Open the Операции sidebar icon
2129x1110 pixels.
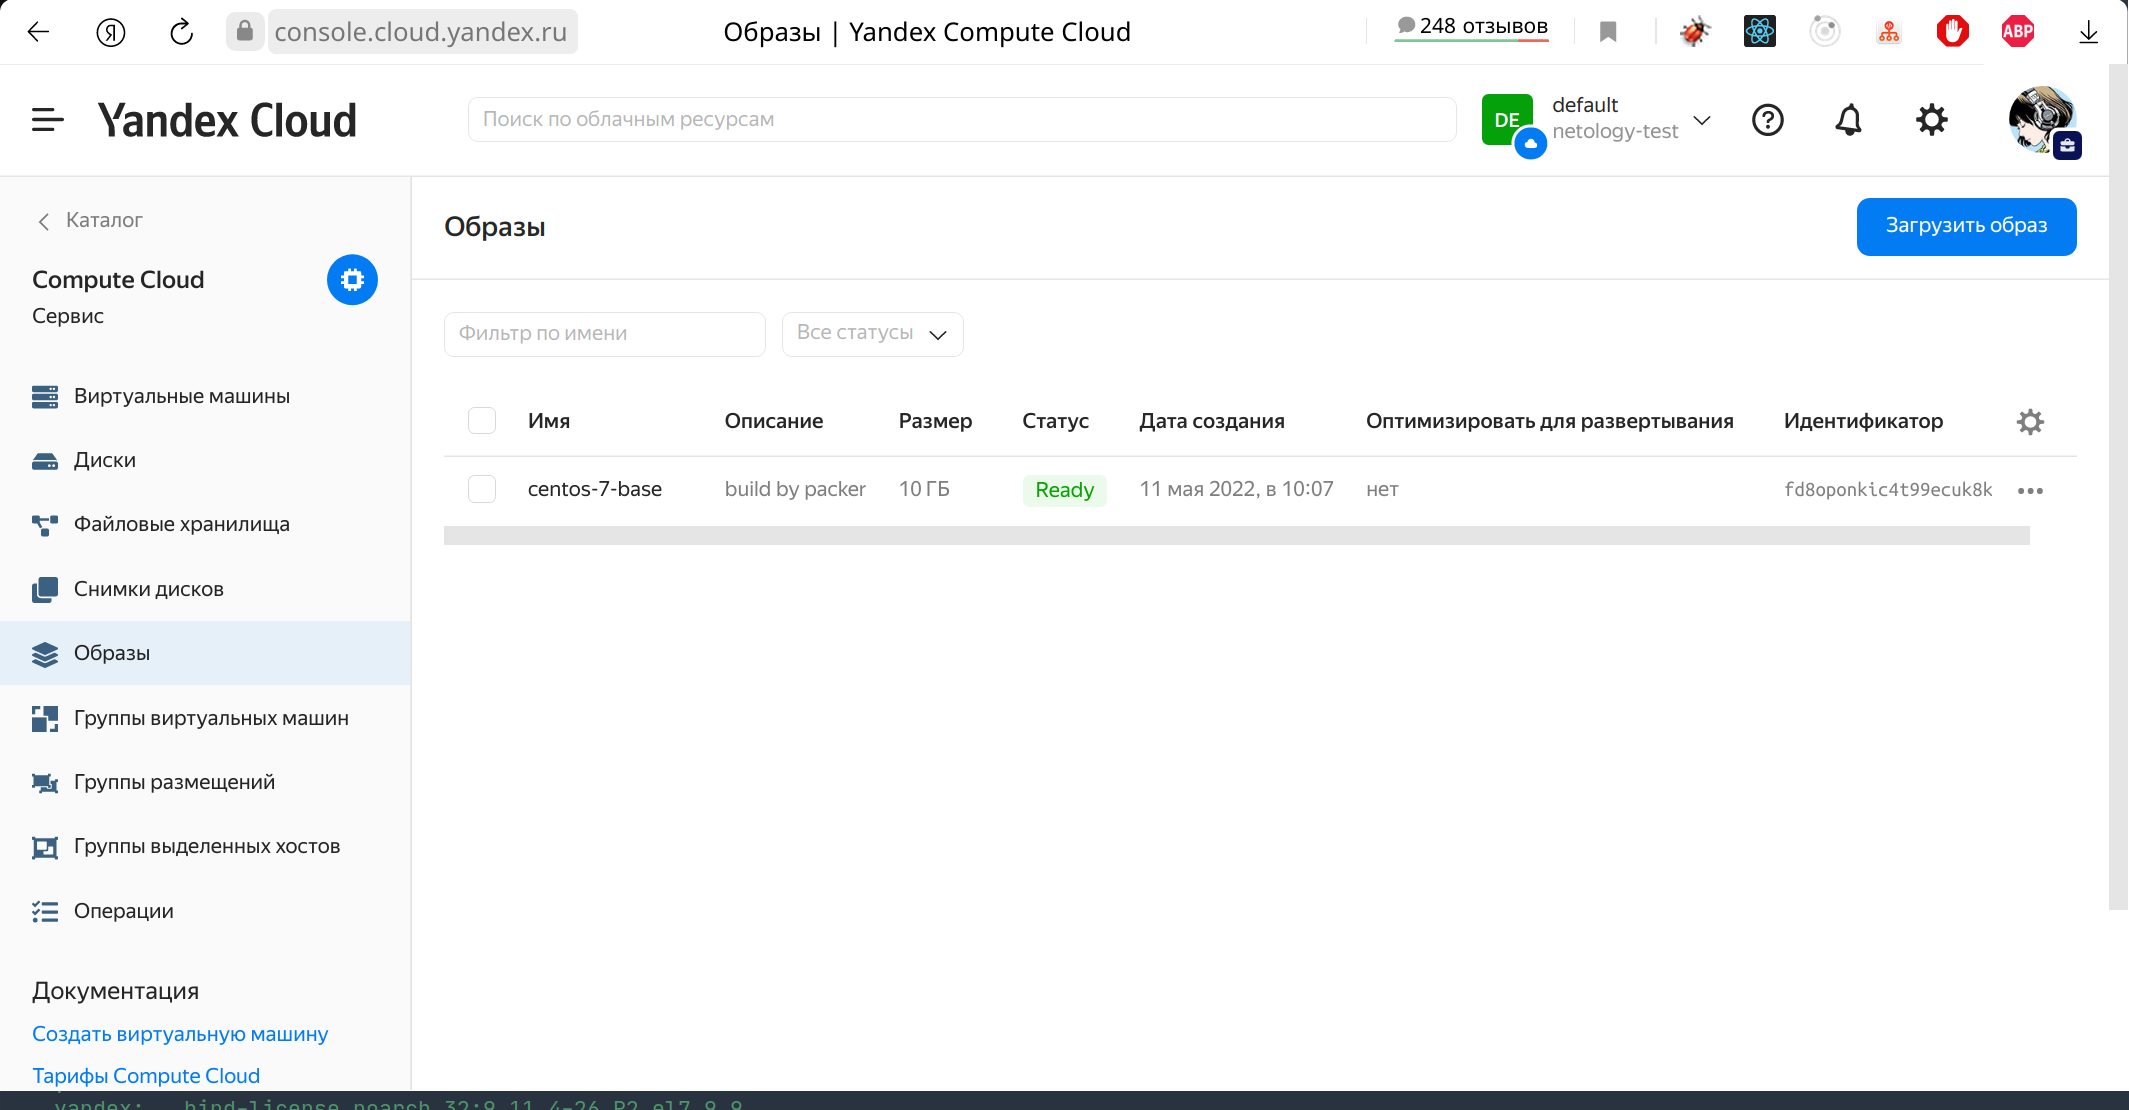point(45,911)
